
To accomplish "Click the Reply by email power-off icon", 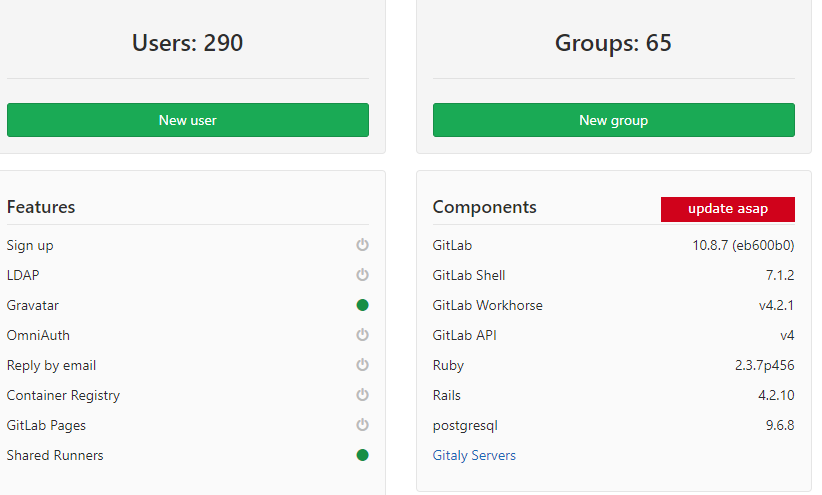I will [362, 365].
